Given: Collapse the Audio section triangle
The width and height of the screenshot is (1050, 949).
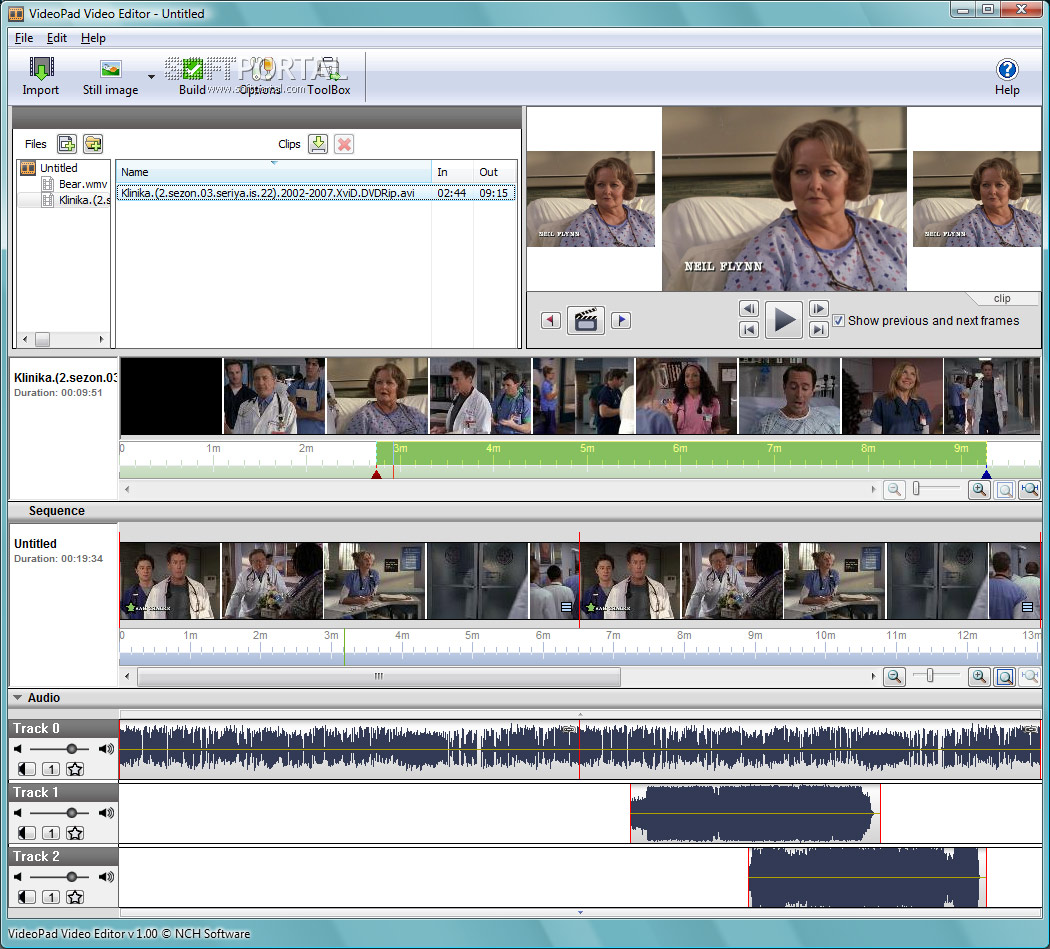Looking at the screenshot, I should point(18,698).
